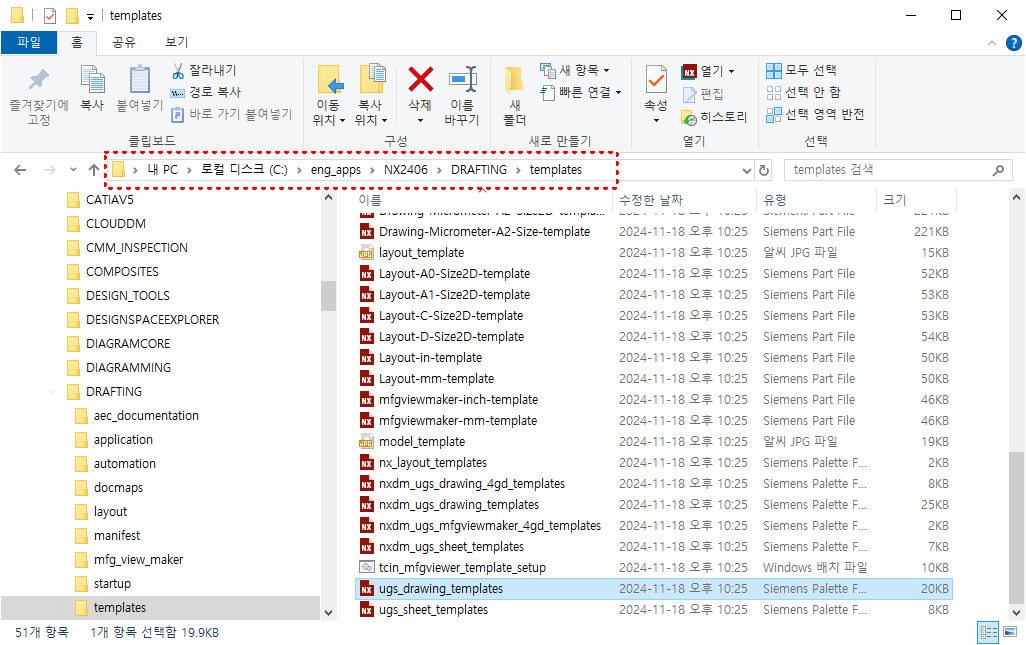The height and width of the screenshot is (645, 1026).
Task: Click eng_apps in address breadcrumb
Action: (336, 170)
